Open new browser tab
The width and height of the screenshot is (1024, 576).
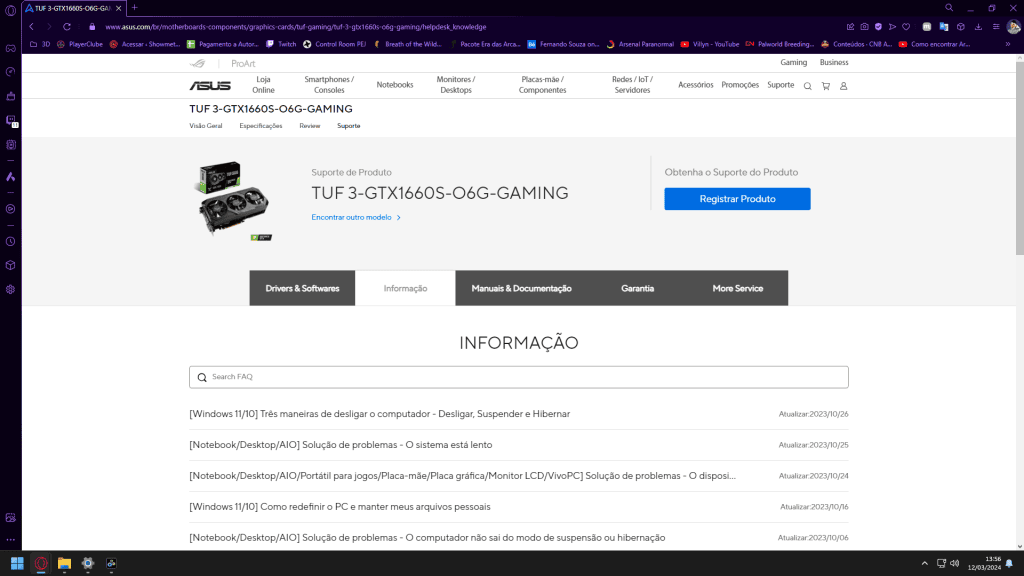(135, 8)
